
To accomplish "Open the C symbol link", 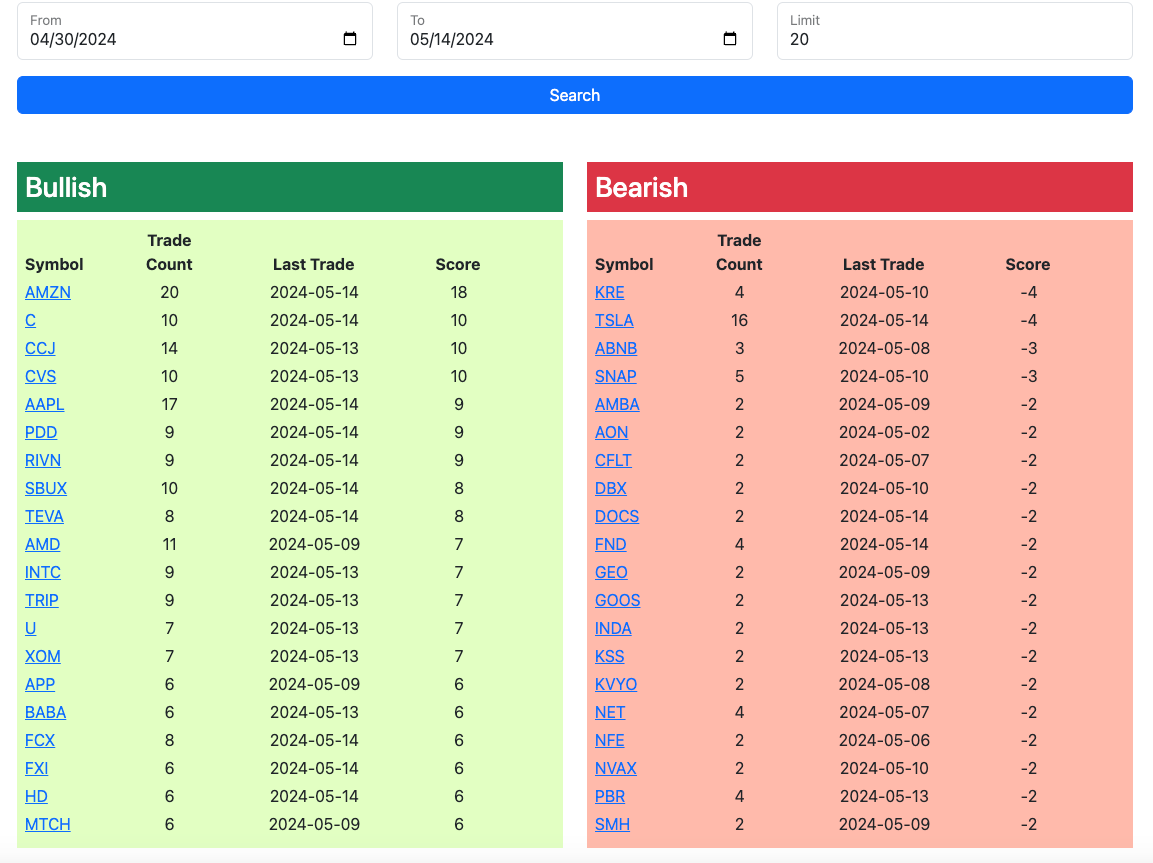I will (x=30, y=321).
